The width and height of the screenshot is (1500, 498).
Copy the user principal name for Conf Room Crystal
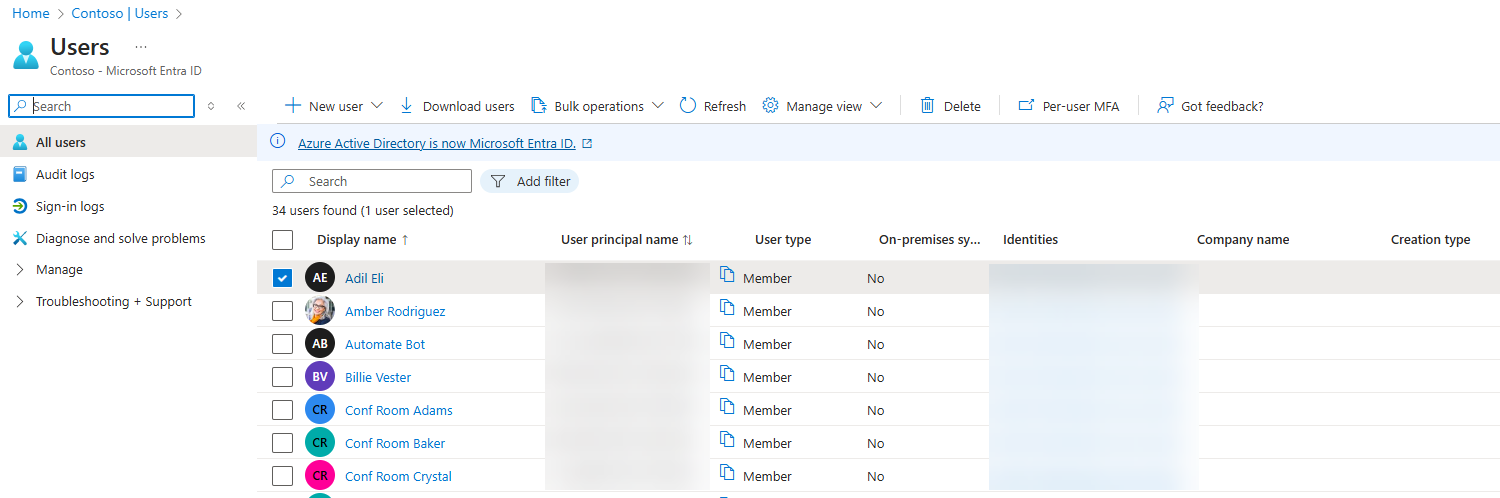[x=728, y=473]
